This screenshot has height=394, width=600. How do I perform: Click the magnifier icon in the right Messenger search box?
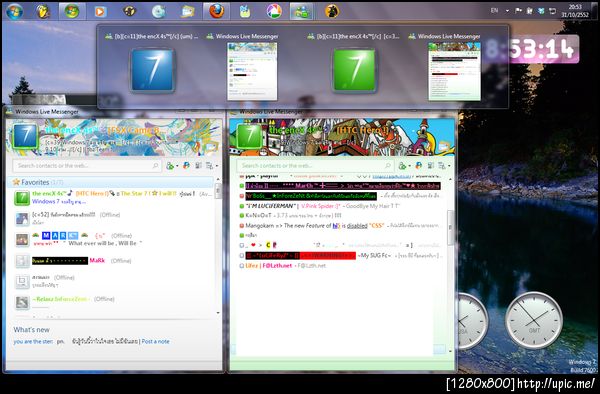point(388,166)
